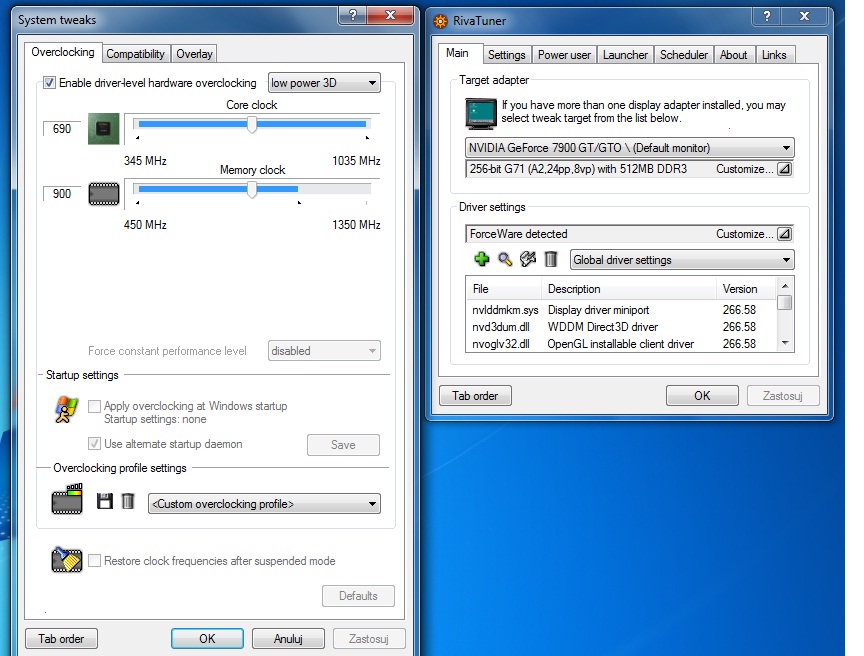
Task: Click Zastosuj in System tweaks window
Action: pyautogui.click(x=369, y=639)
